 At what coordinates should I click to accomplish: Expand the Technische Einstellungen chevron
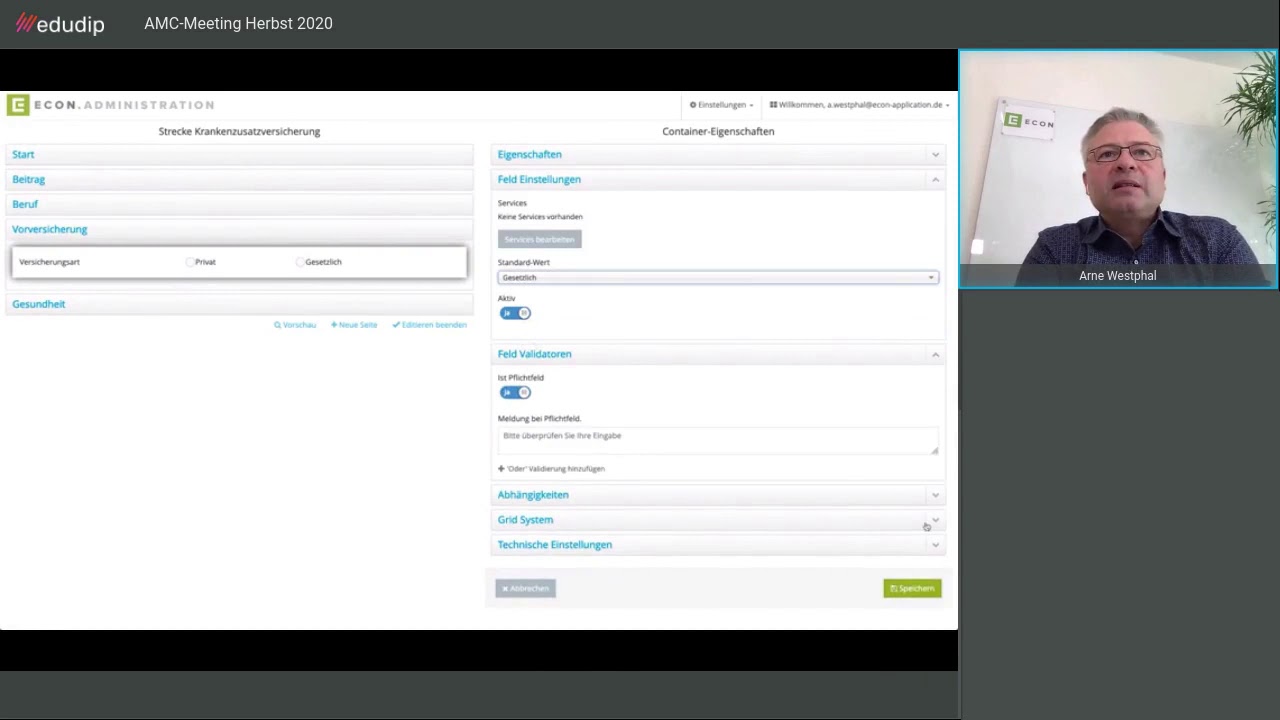click(x=935, y=545)
